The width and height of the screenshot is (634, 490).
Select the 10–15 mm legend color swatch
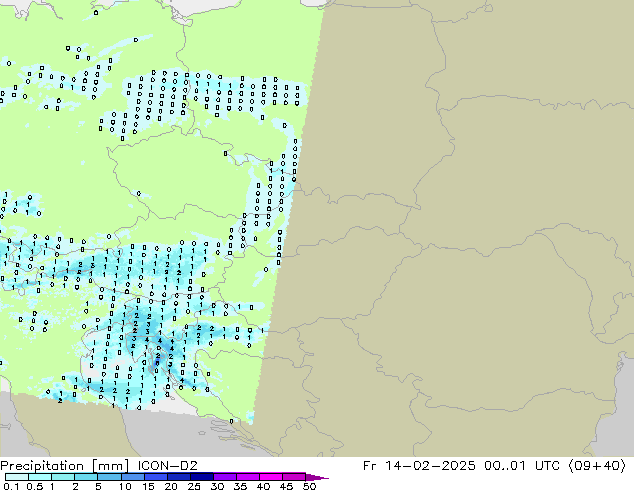tap(132, 477)
